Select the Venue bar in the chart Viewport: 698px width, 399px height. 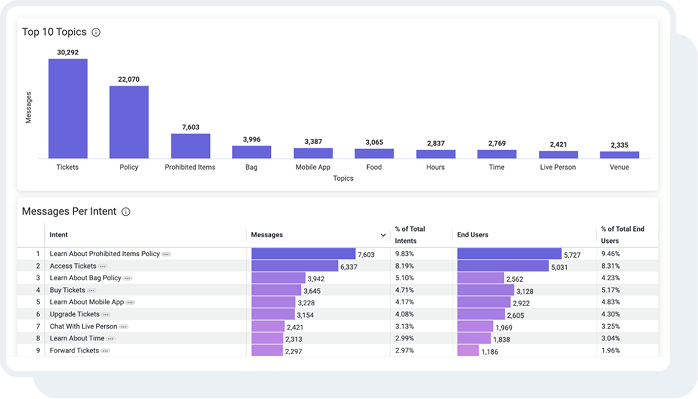point(619,155)
